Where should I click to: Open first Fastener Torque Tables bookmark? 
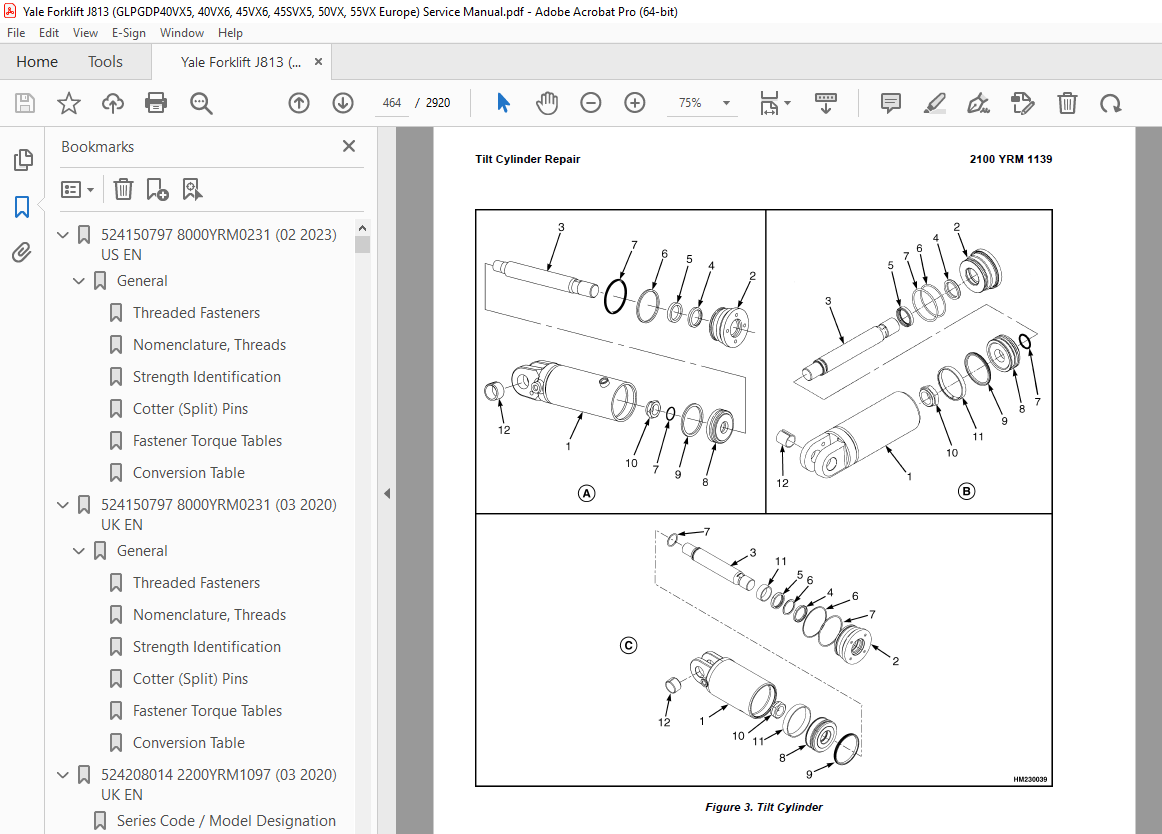pyautogui.click(x=207, y=440)
